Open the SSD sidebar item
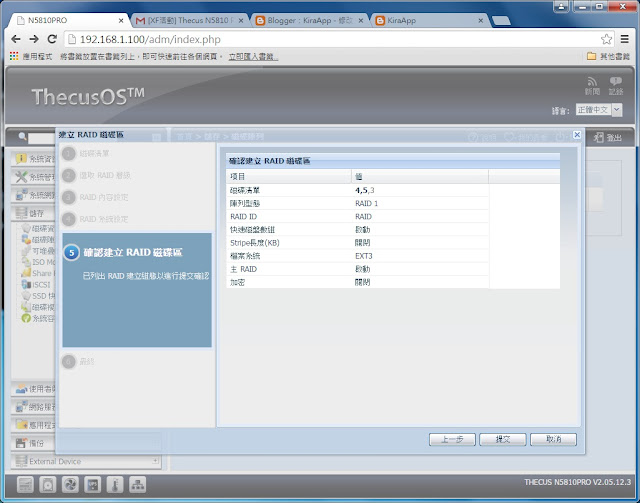This screenshot has width=640, height=503. click(x=38, y=296)
